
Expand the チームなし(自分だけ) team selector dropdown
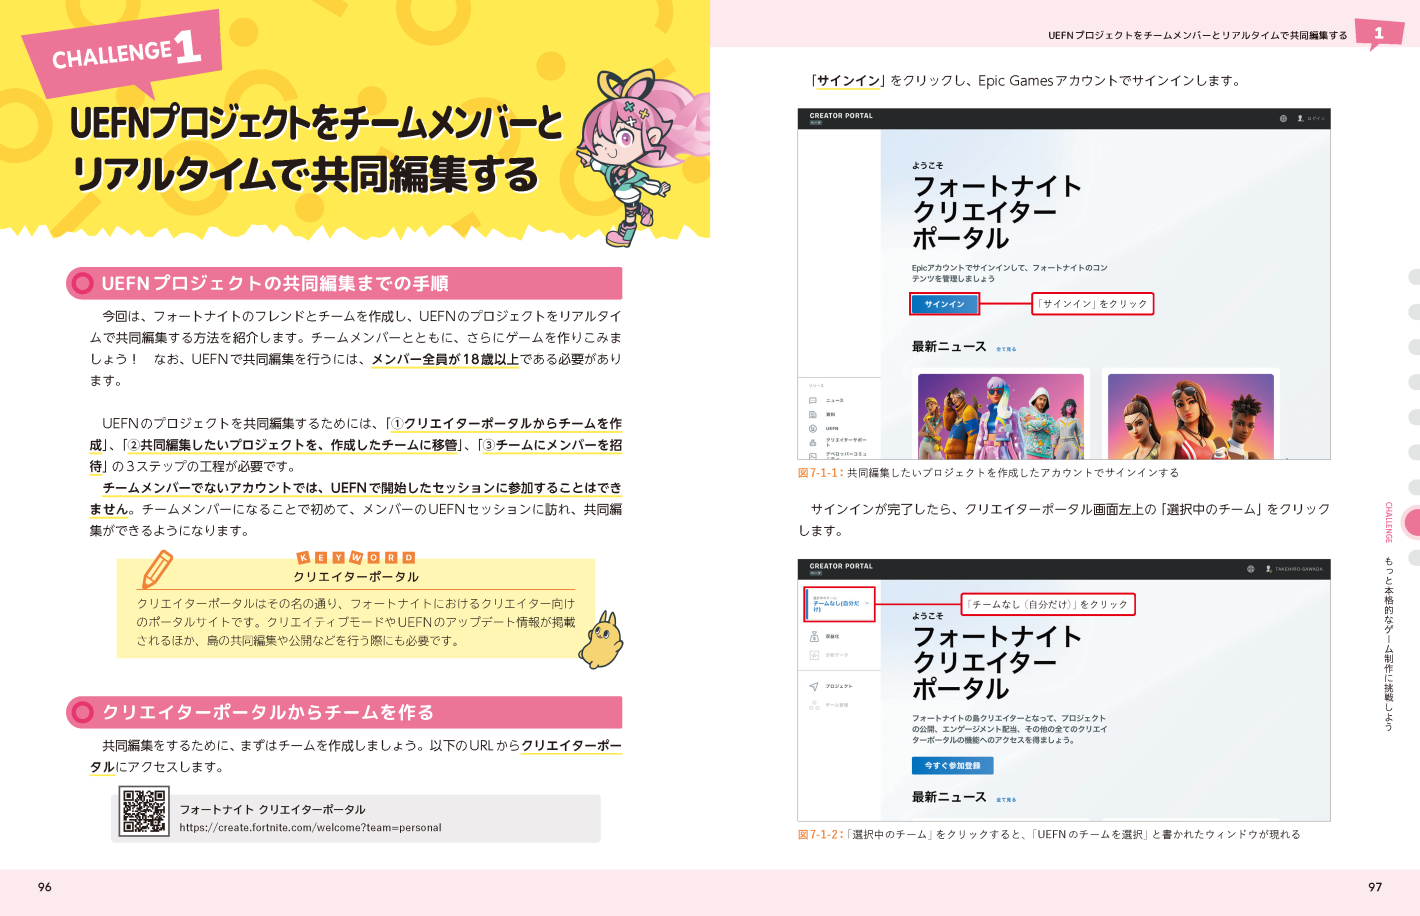(841, 604)
